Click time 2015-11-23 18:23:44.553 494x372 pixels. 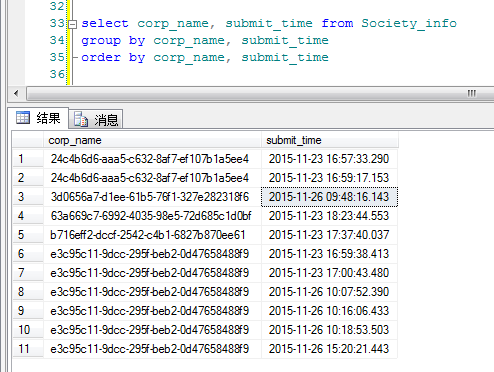[330, 216]
